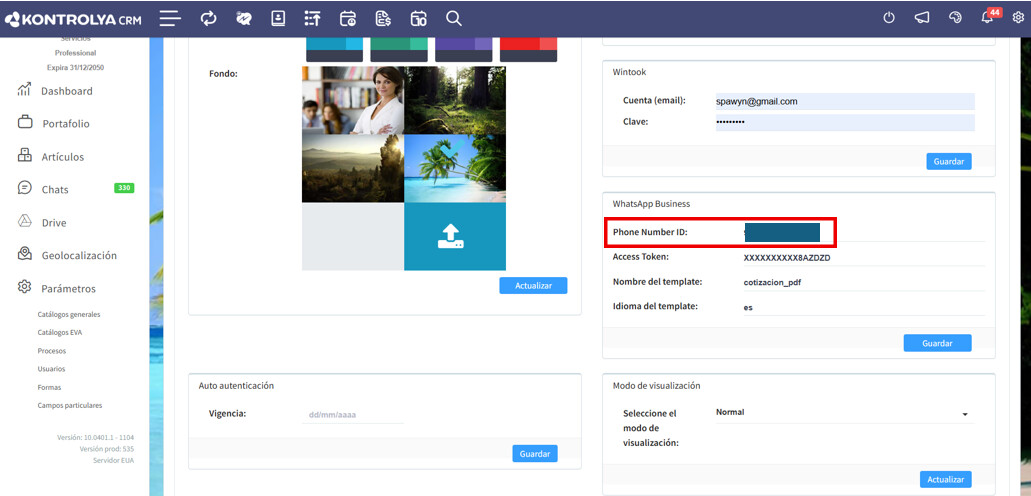This screenshot has width=1031, height=496.
Task: Click the magnifier search icon
Action: [x=453, y=18]
